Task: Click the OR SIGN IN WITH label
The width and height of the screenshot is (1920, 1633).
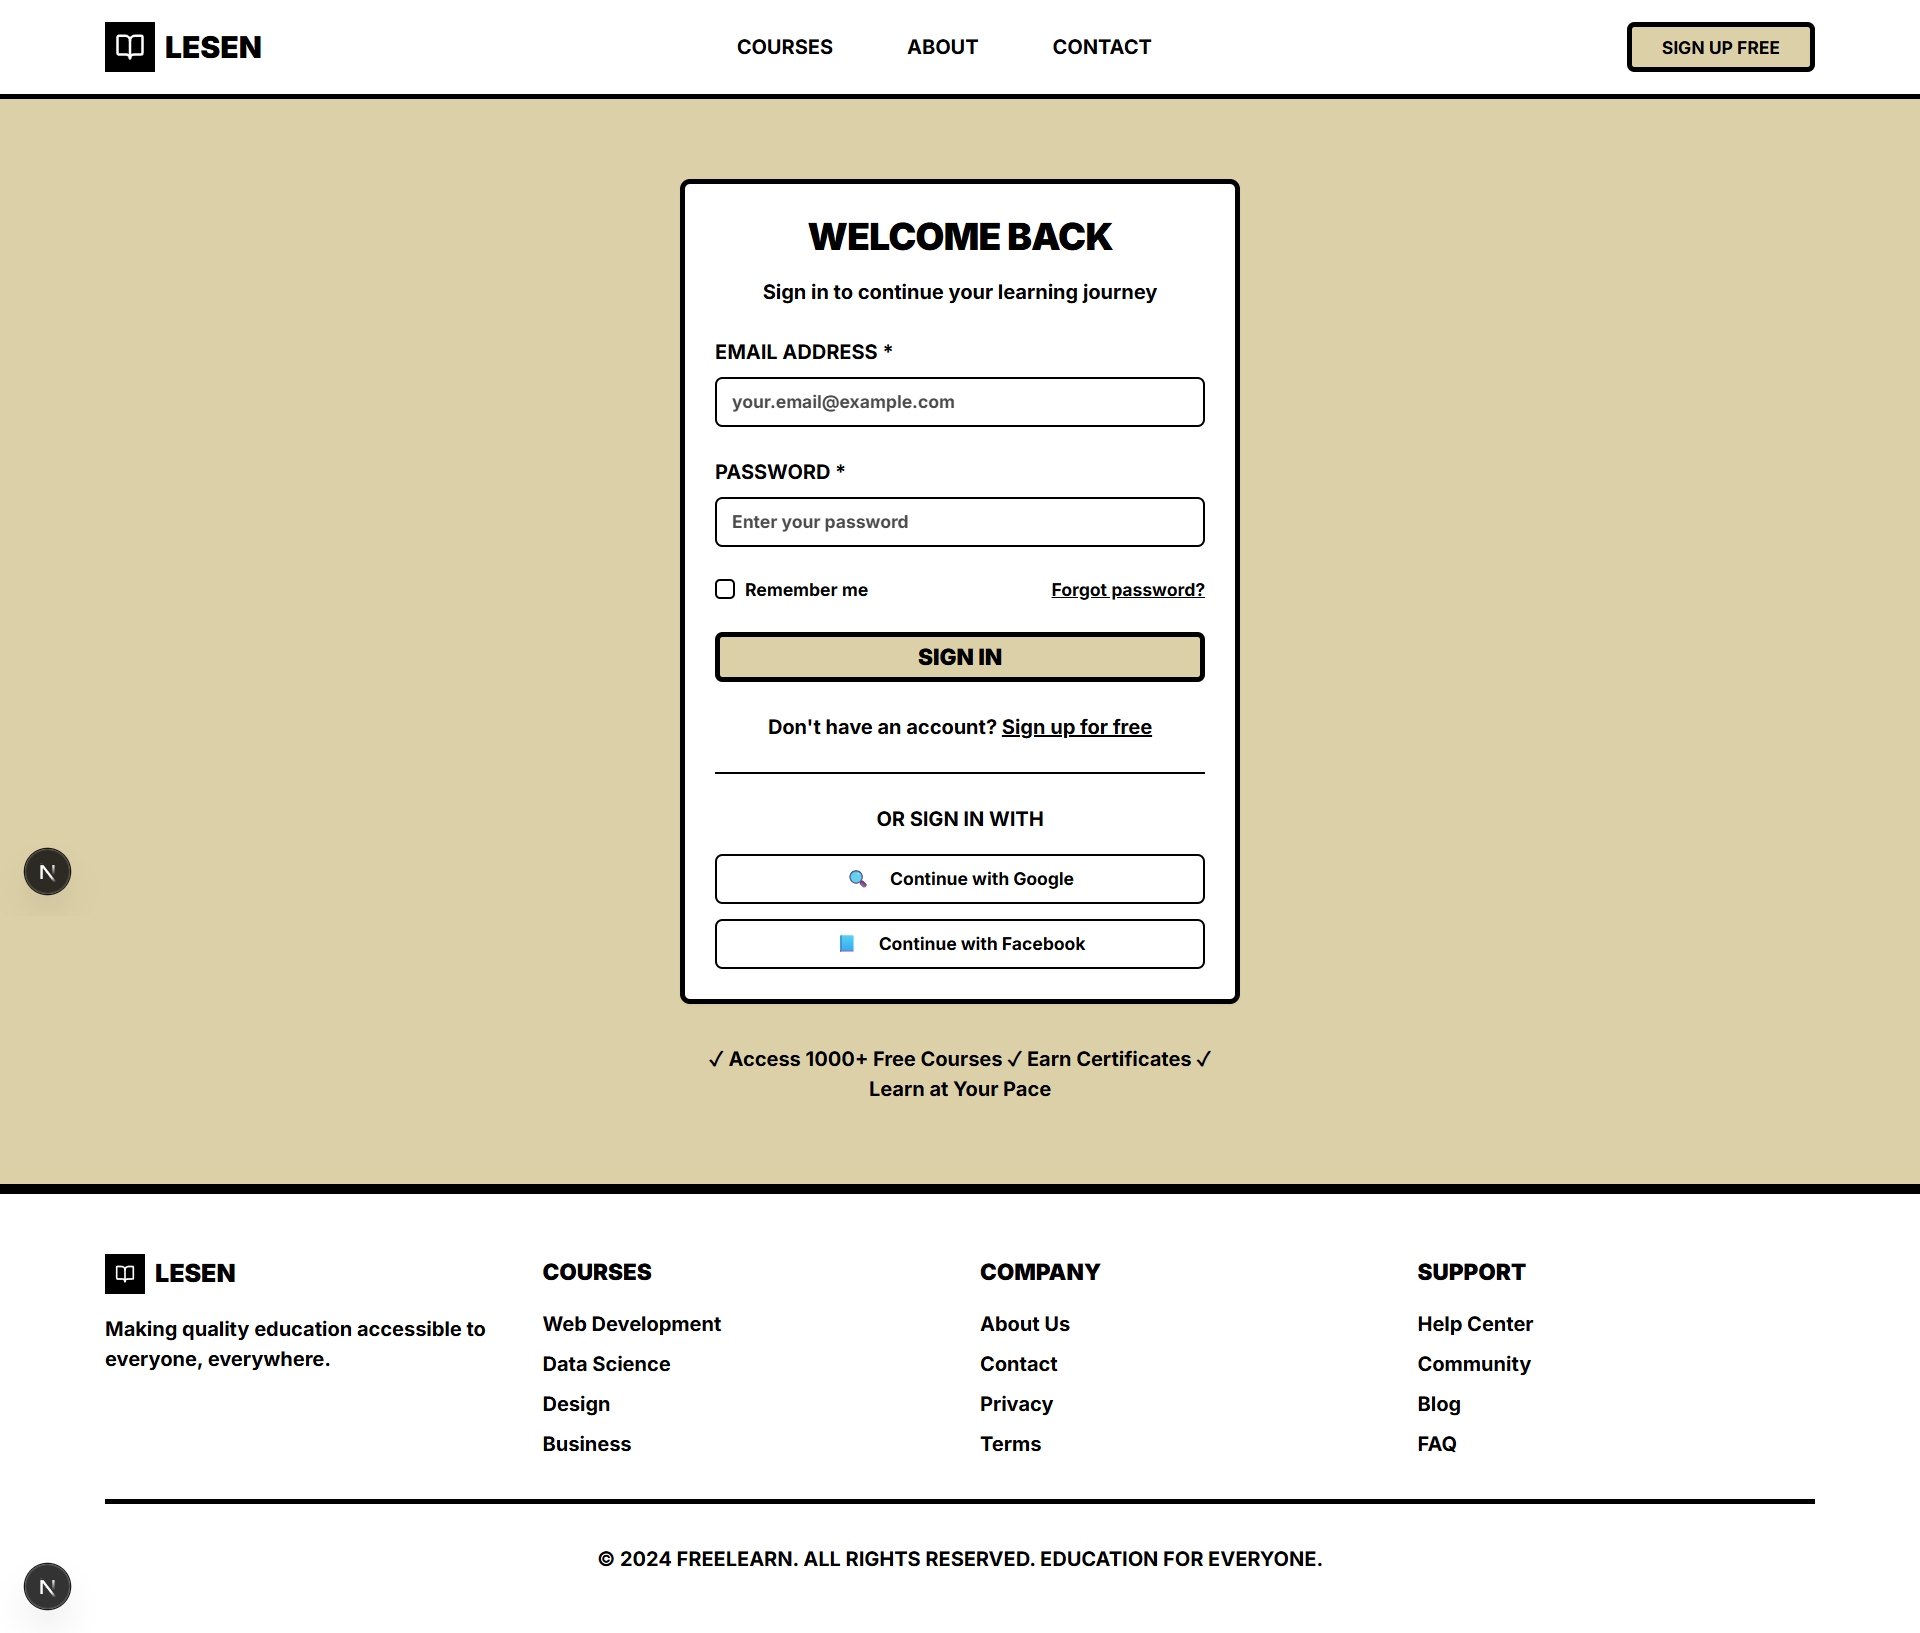Action: click(x=960, y=819)
